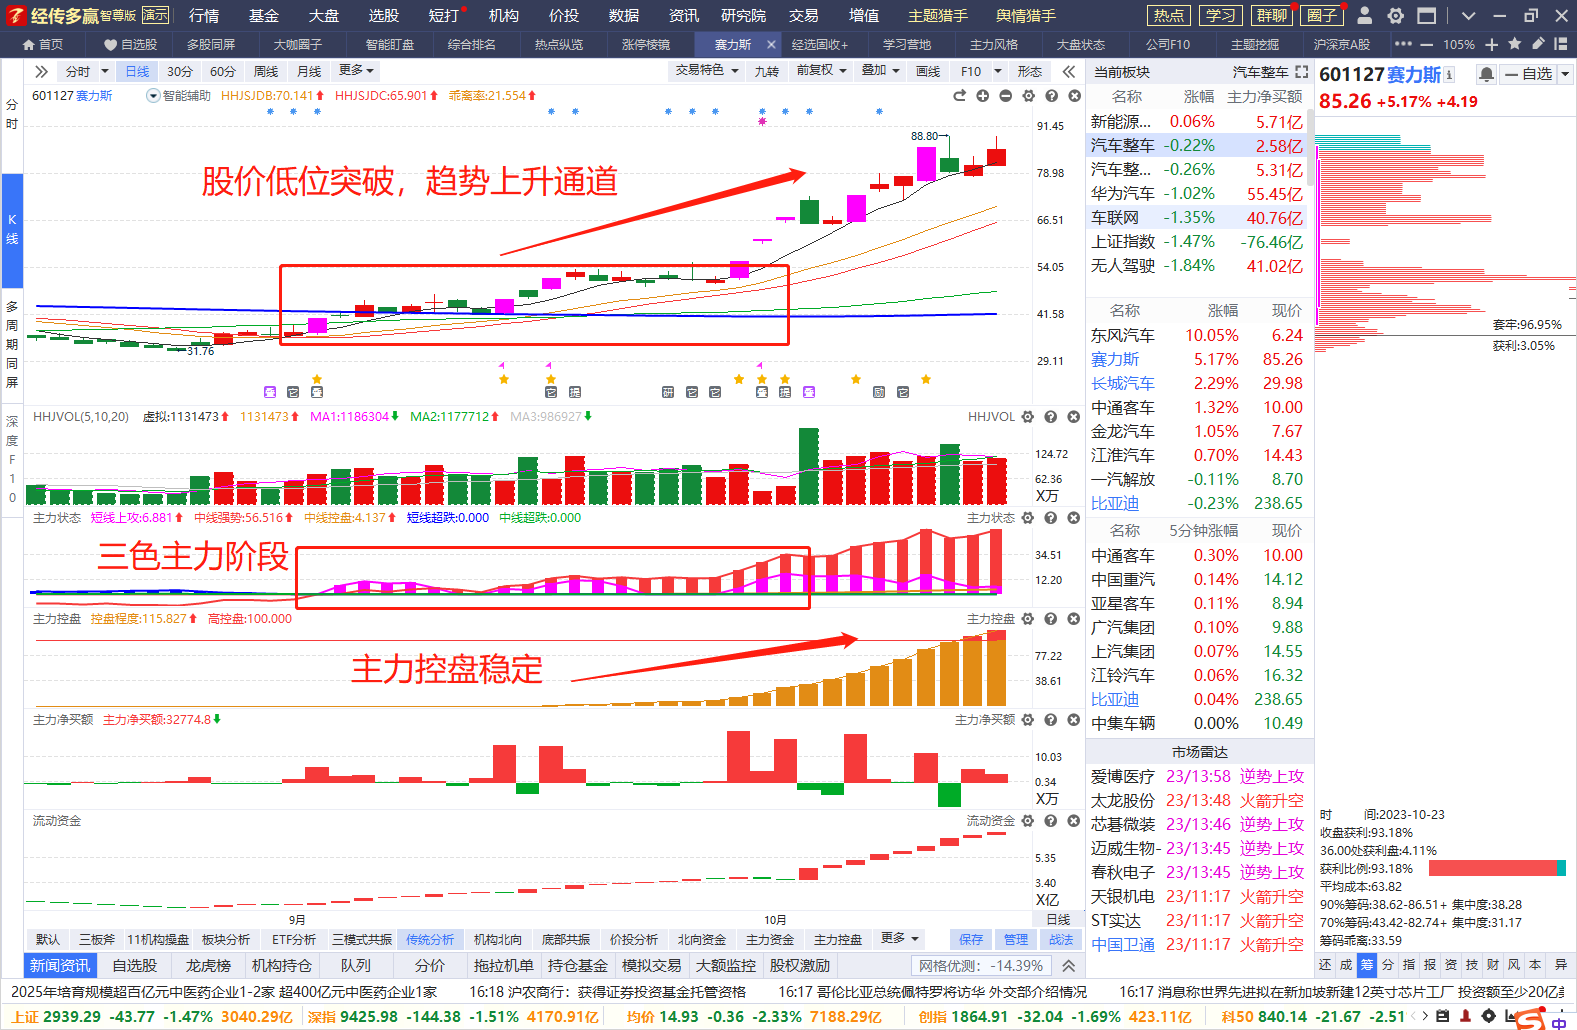Viewport: 1577px width, 1030px height.
Task: Collapse the chart toolbar with double left chevron
Action: coord(1069,71)
